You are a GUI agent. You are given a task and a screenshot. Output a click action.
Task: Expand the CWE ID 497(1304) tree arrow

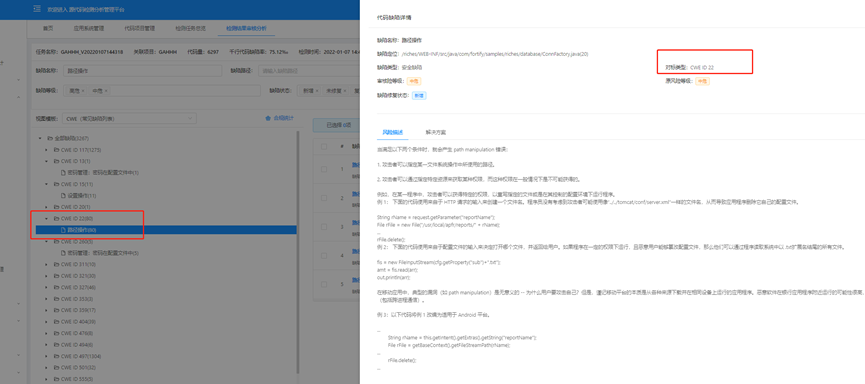(46, 356)
